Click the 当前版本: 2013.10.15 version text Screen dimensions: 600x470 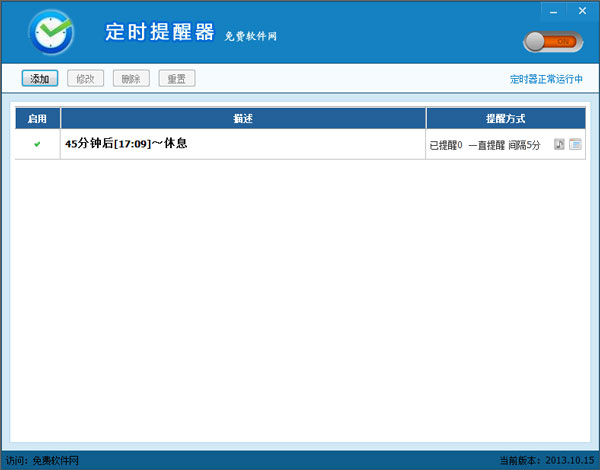click(x=546, y=461)
